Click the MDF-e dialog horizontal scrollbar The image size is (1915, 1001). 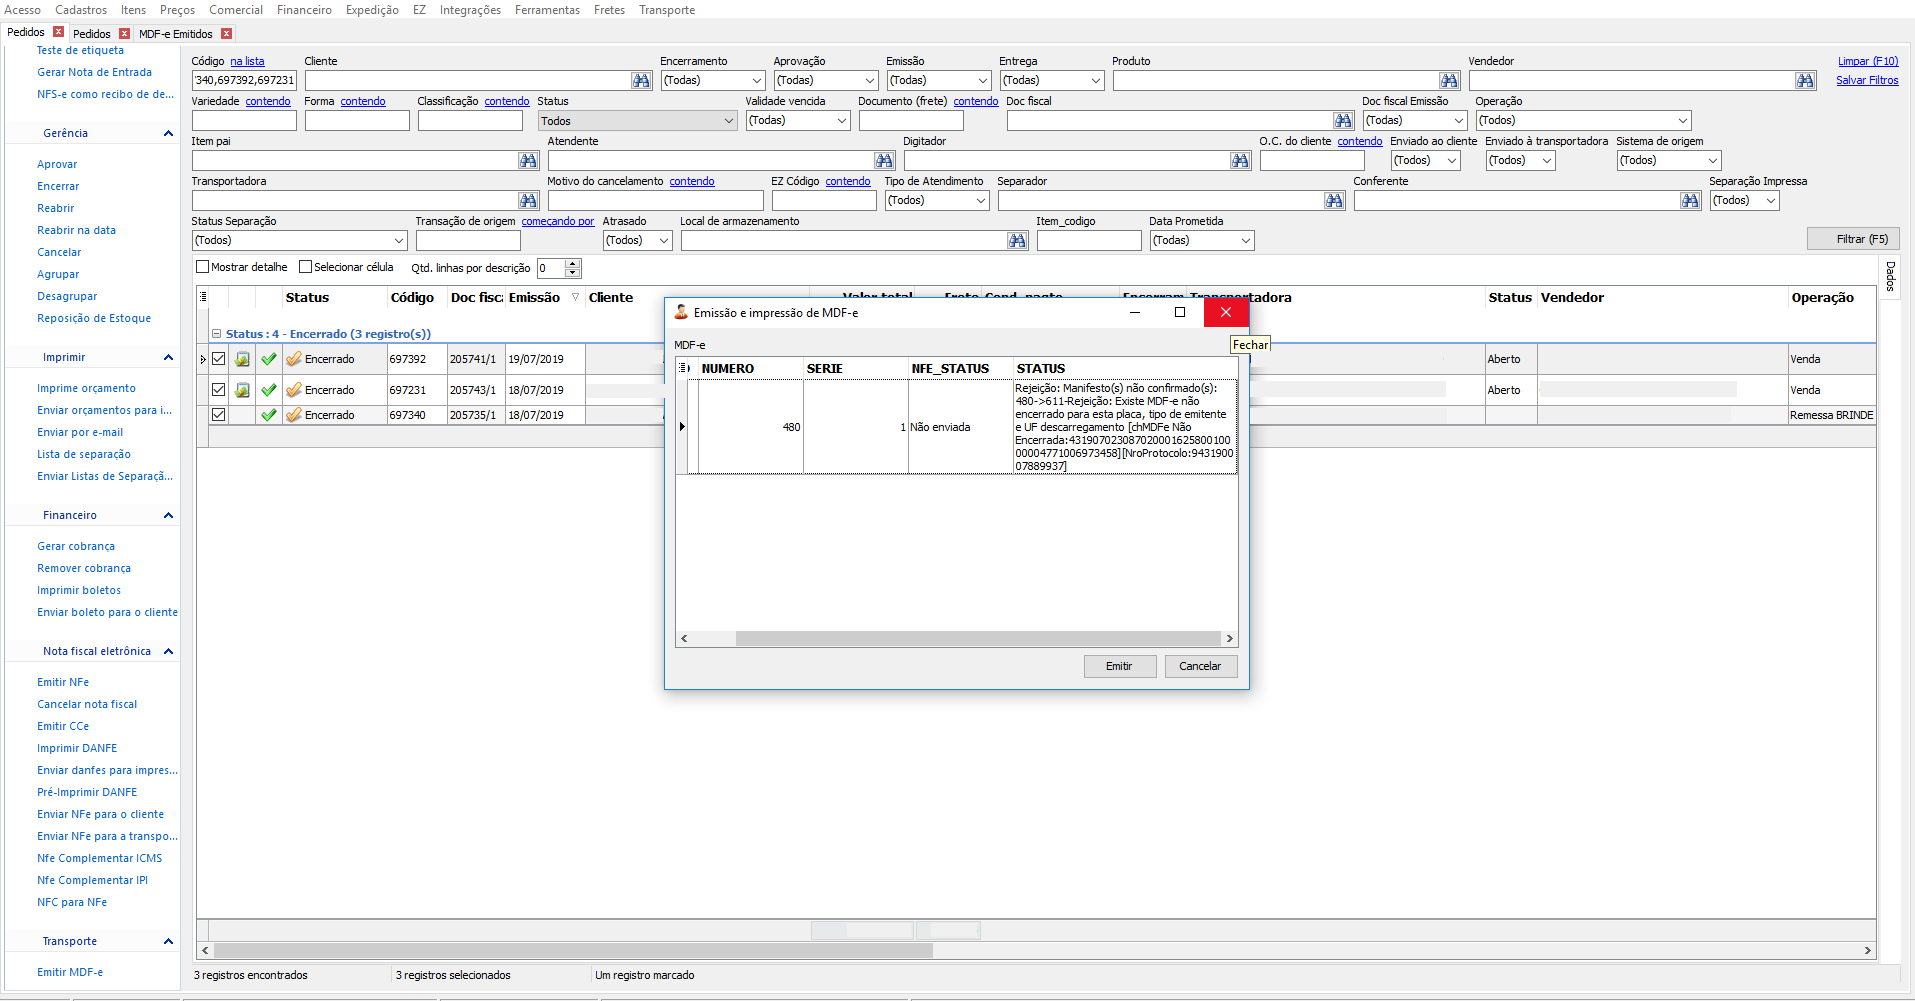(978, 638)
